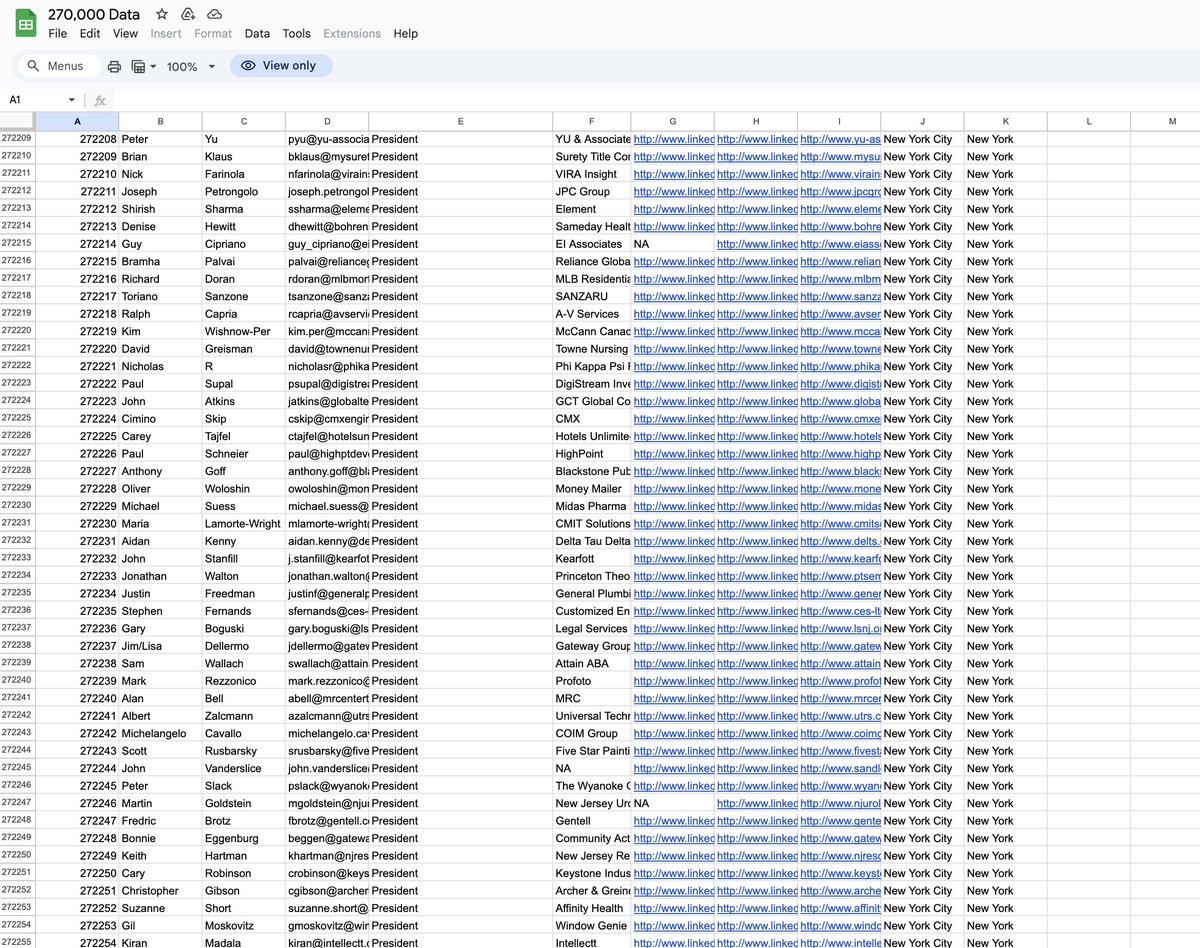Screen dimensions: 1200x948
Task: Select column F header
Action: click(x=591, y=122)
